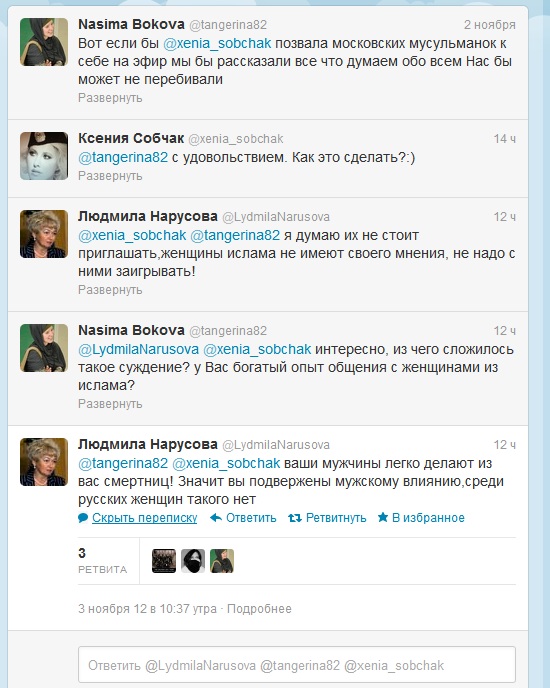Click the 3 РЕТВИТА count
This screenshot has width=550, height=688.
[103, 561]
